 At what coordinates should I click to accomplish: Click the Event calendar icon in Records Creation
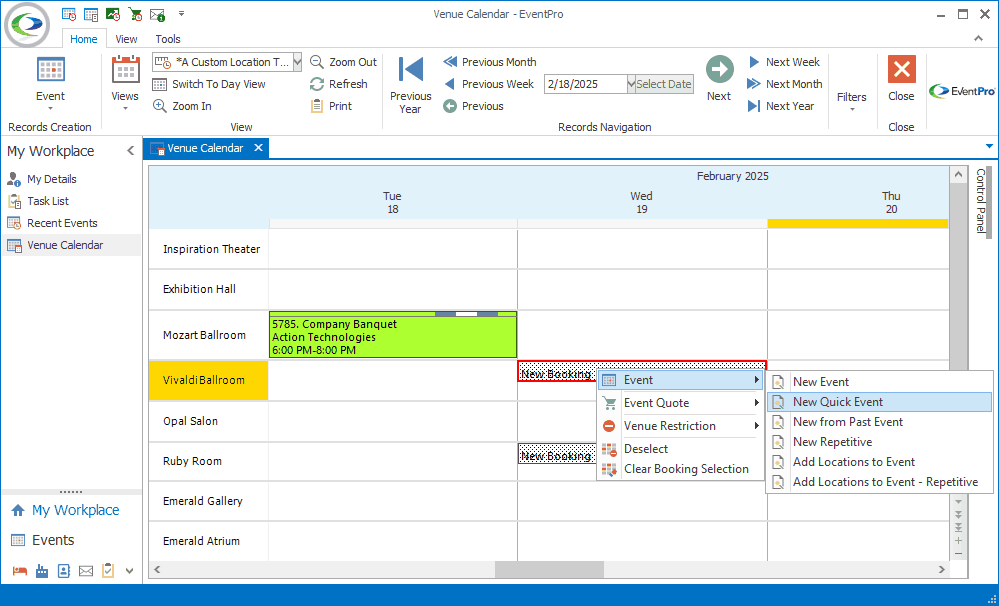pyautogui.click(x=50, y=70)
